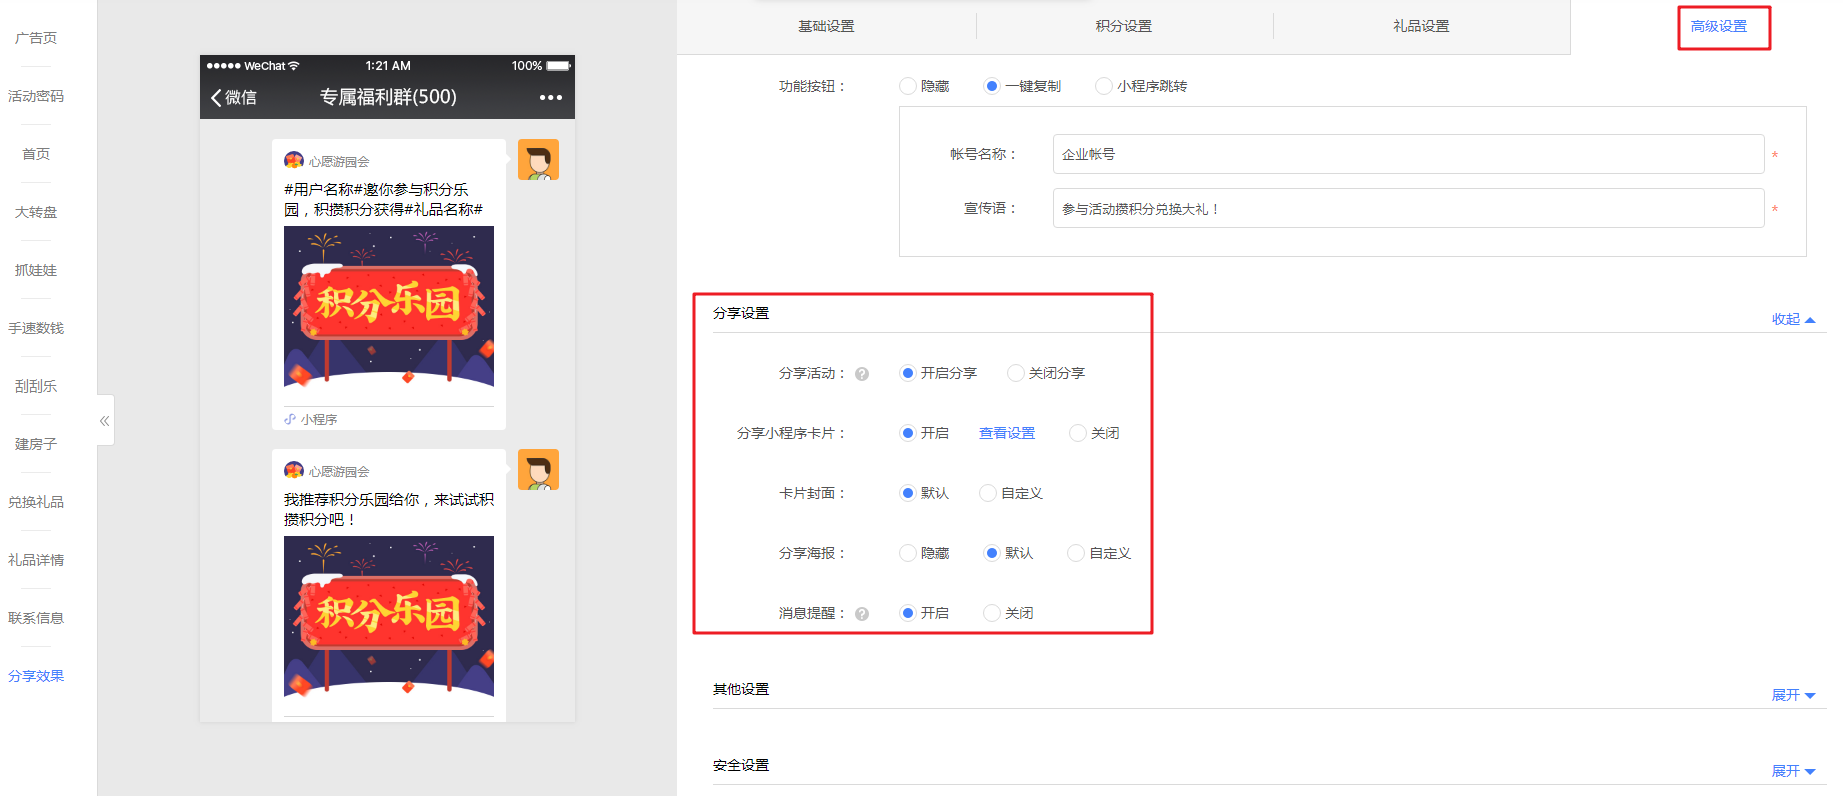1843x796 pixels.
Task: Switch to 高级设置 tab
Action: click(1719, 26)
